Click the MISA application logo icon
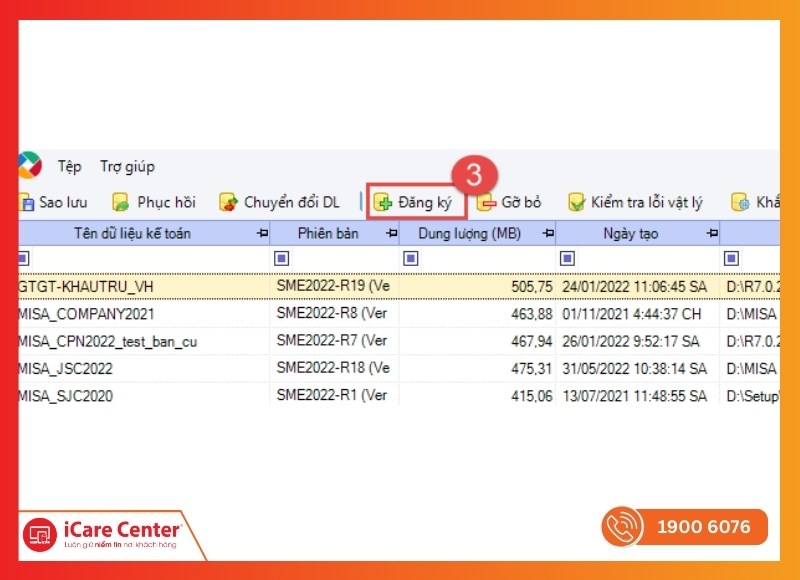800x580 pixels. (30, 165)
